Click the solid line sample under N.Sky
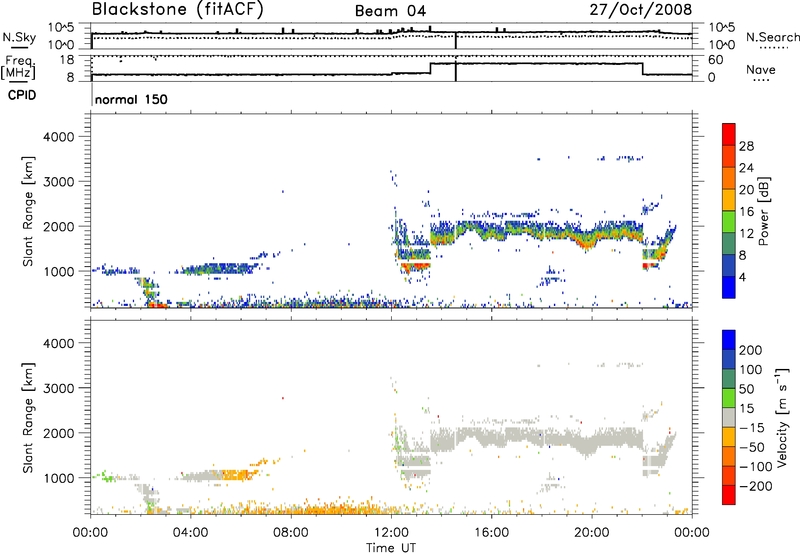 pos(19,47)
